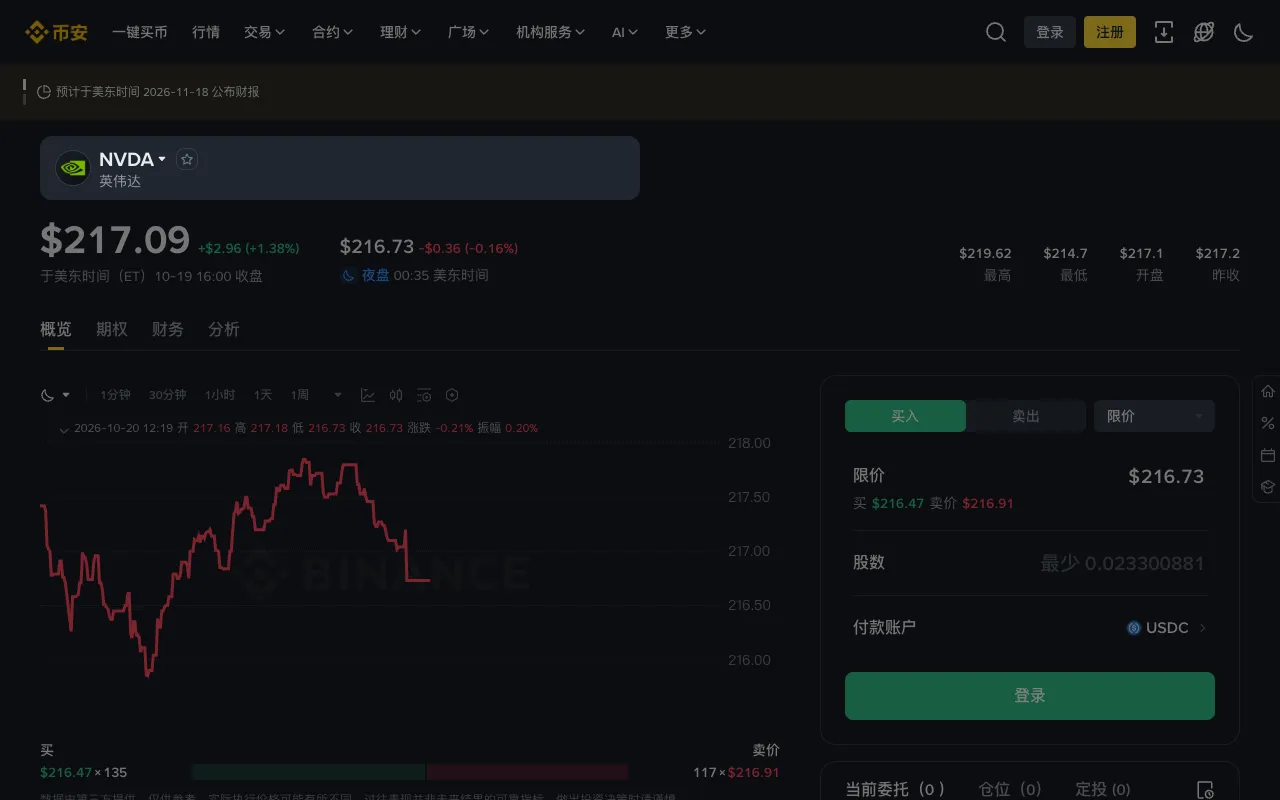Screen dimensions: 1280x800
Task: Click the download app icon
Action: (1164, 32)
